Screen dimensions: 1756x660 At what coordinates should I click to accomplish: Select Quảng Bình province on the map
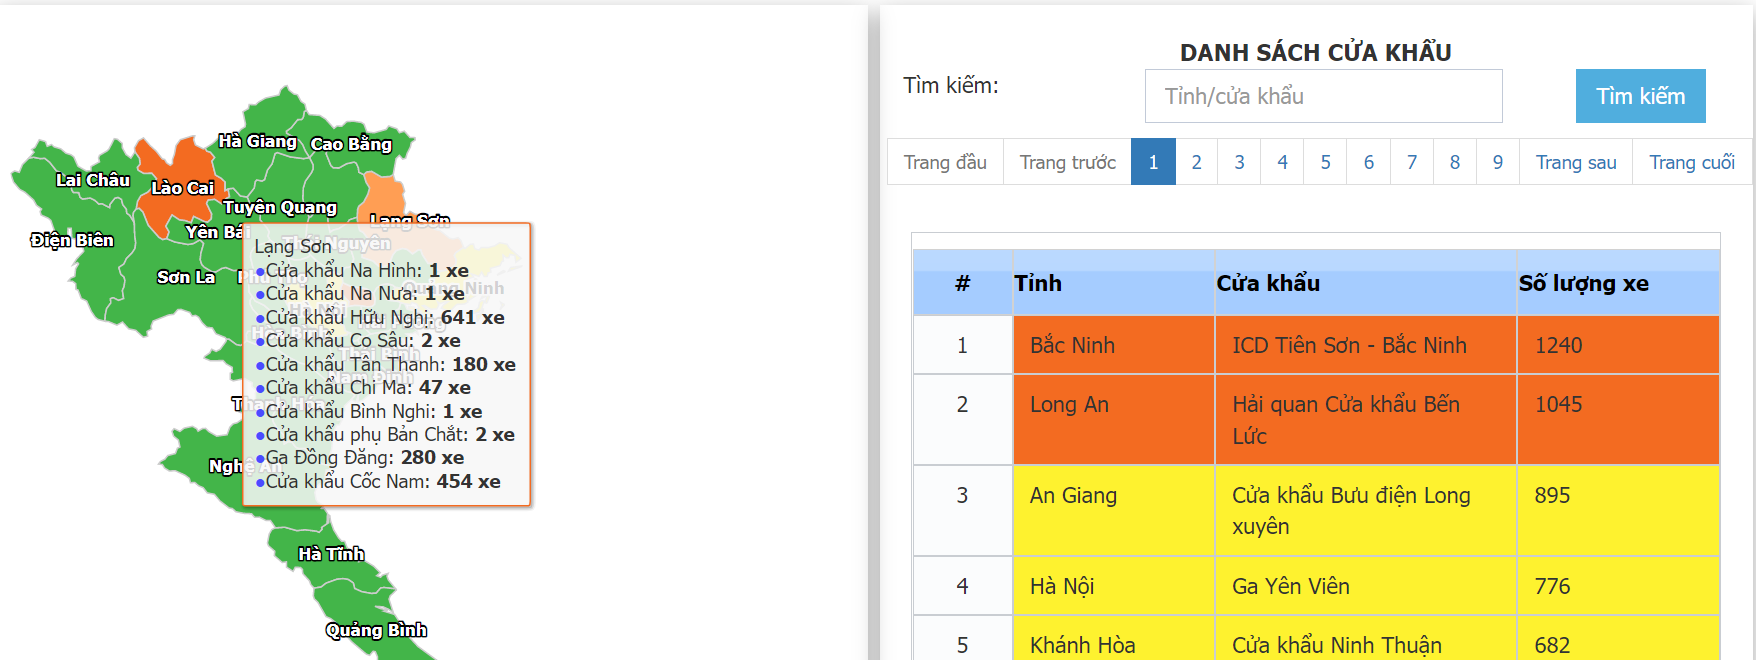(x=376, y=630)
